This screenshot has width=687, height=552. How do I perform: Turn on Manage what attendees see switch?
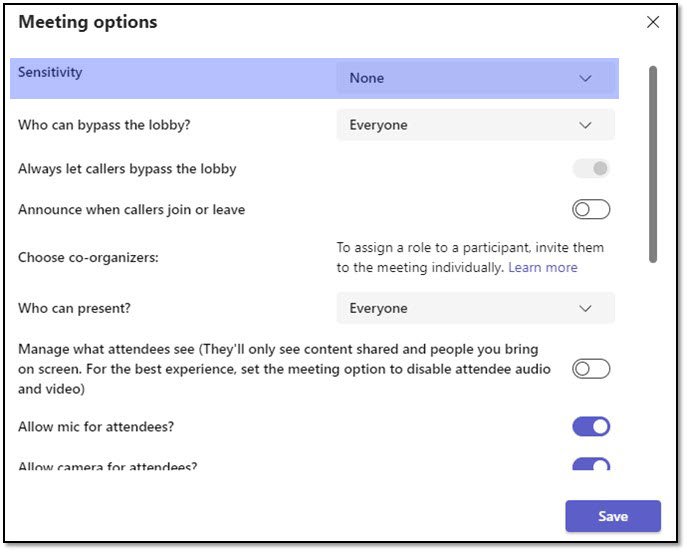tap(591, 369)
